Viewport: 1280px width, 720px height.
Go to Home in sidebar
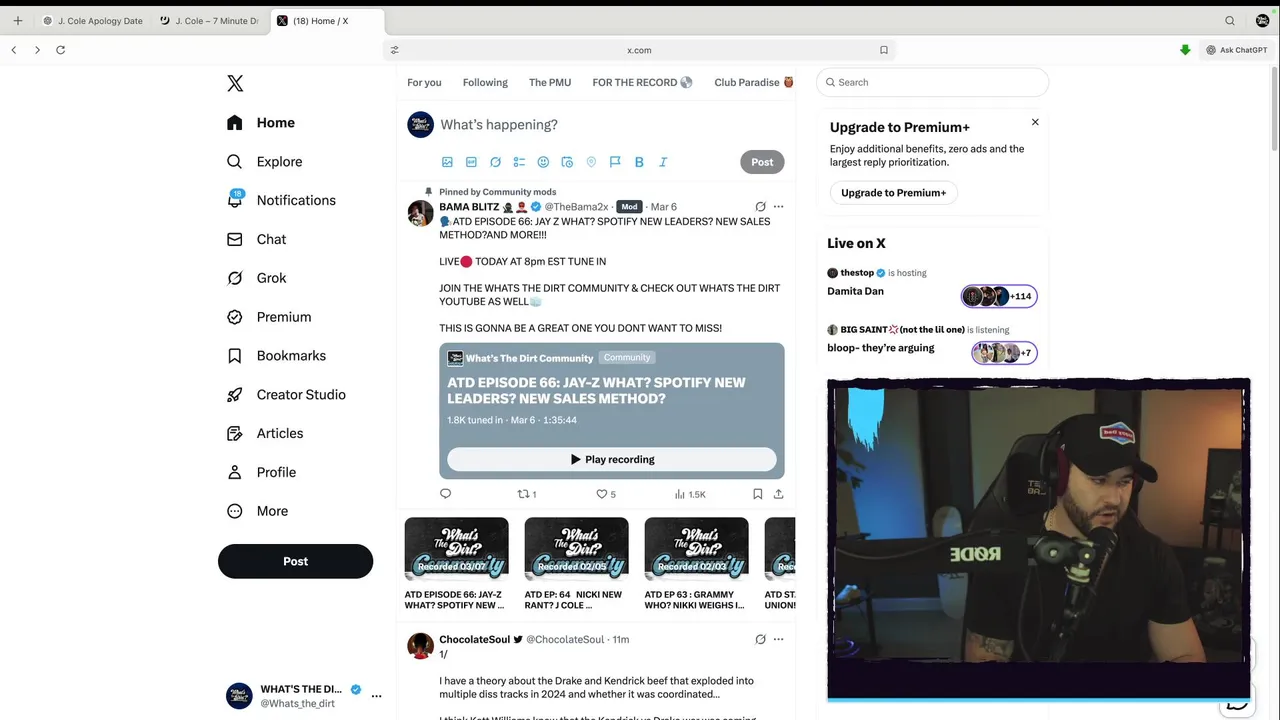pyautogui.click(x=260, y=123)
